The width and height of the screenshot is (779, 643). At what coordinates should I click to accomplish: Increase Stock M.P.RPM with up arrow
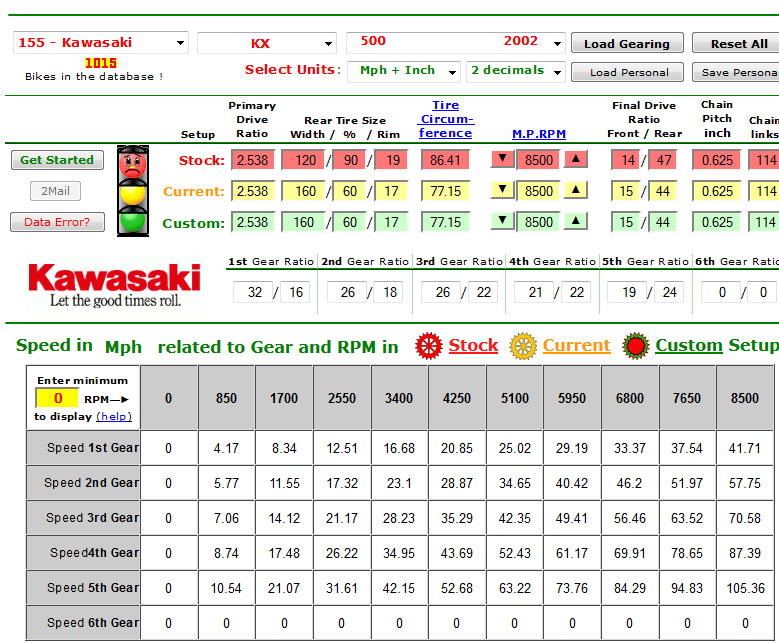[575, 159]
